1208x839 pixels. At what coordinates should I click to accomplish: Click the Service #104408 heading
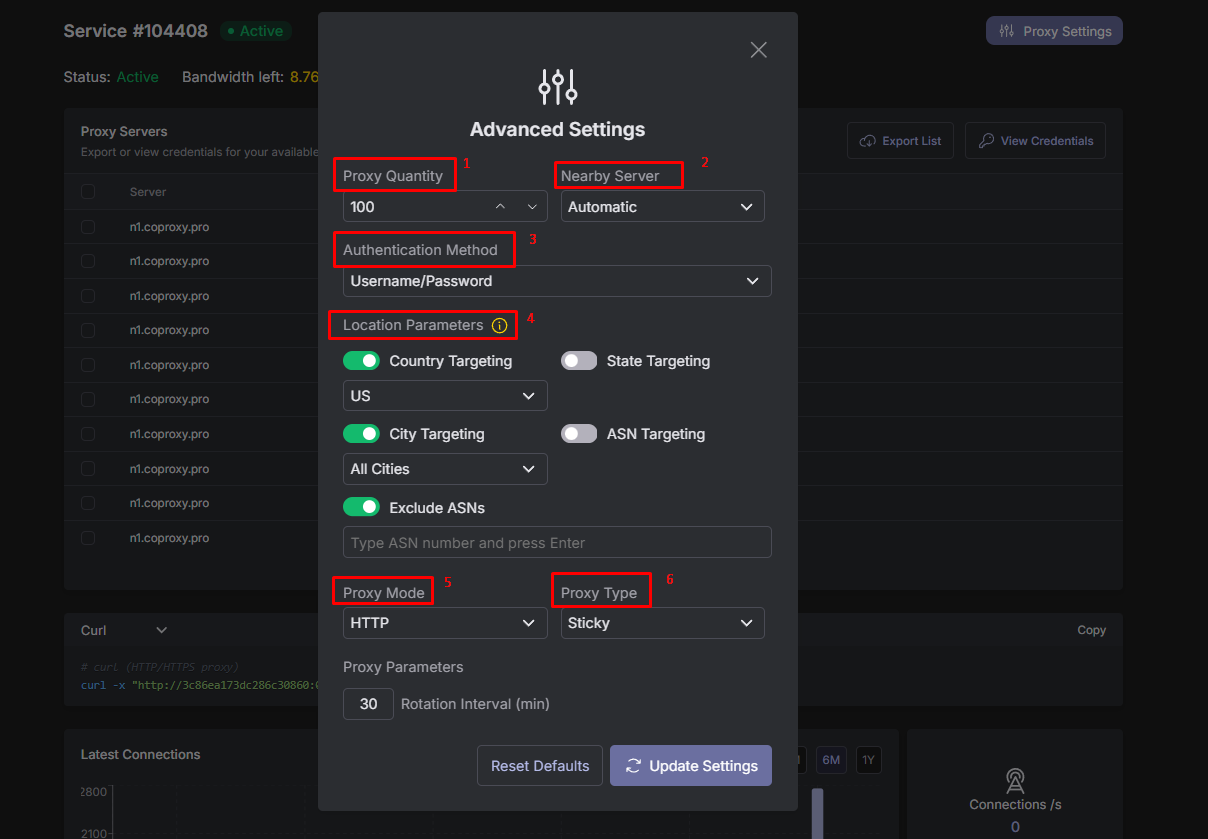coord(135,31)
